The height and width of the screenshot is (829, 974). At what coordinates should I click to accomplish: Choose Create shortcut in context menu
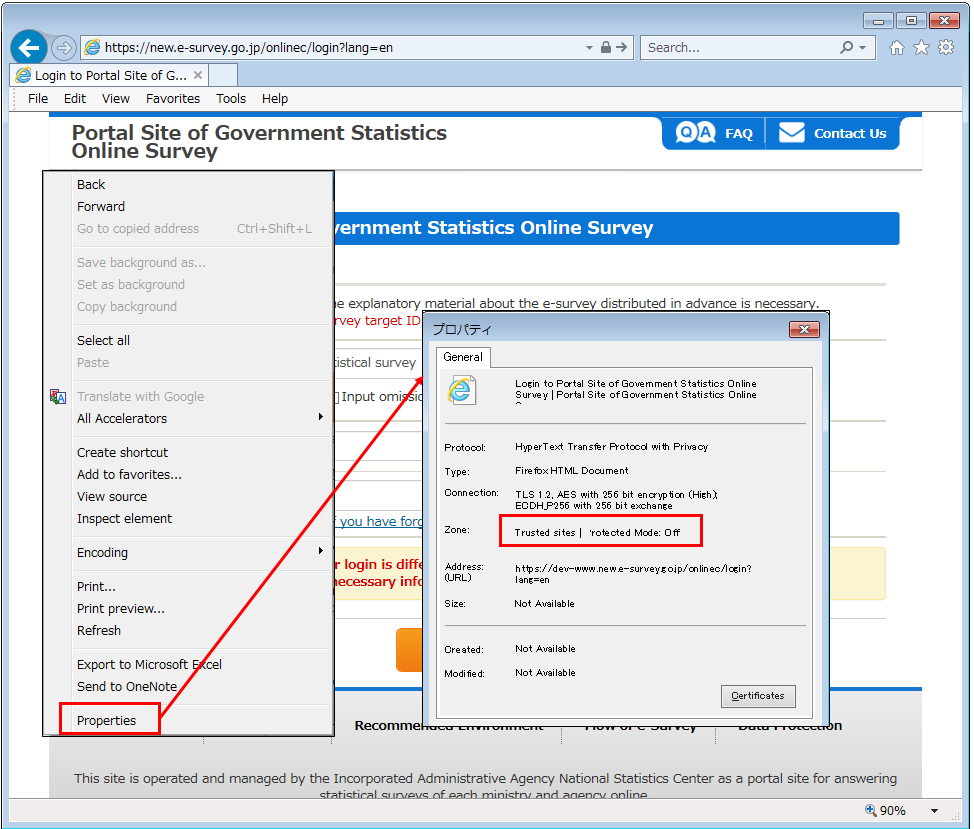(x=203, y=453)
